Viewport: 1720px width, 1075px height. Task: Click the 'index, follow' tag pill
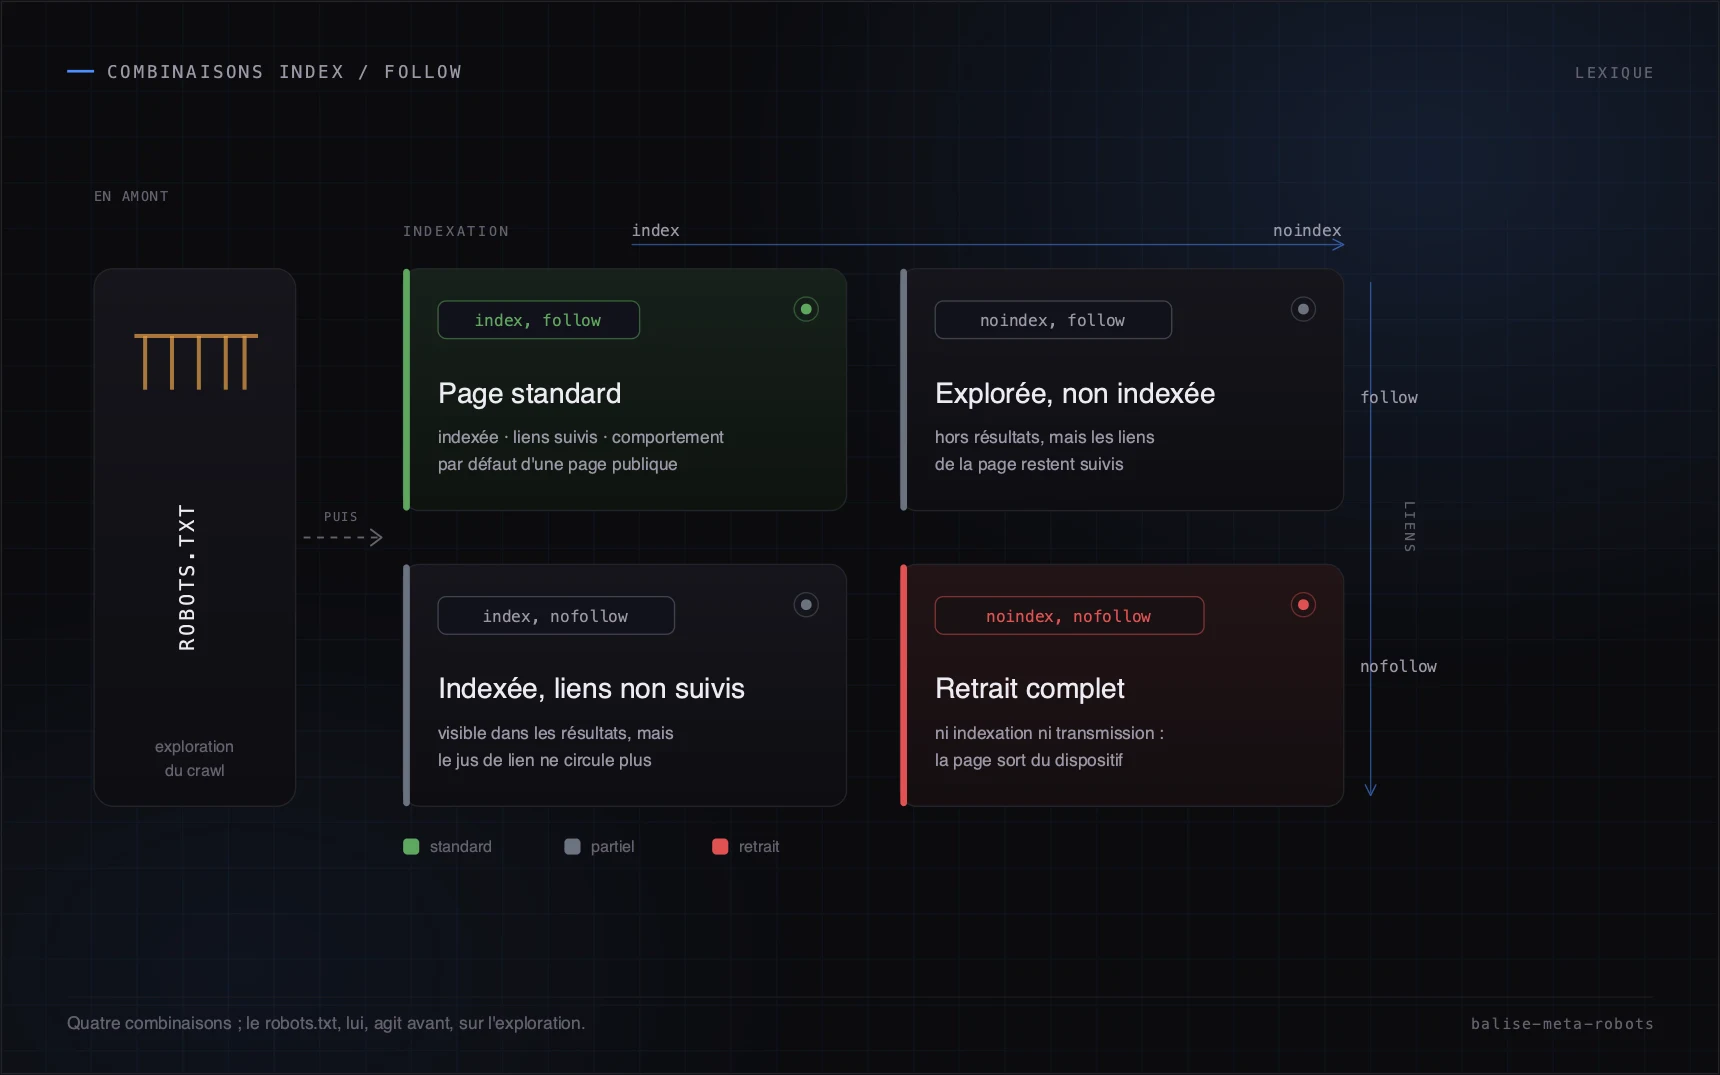[x=539, y=320]
